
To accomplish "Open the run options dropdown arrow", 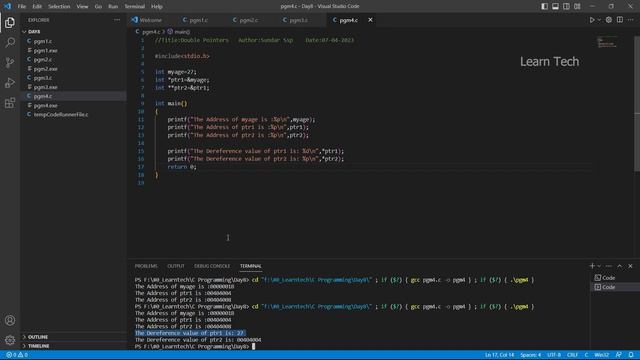I will click(599, 20).
